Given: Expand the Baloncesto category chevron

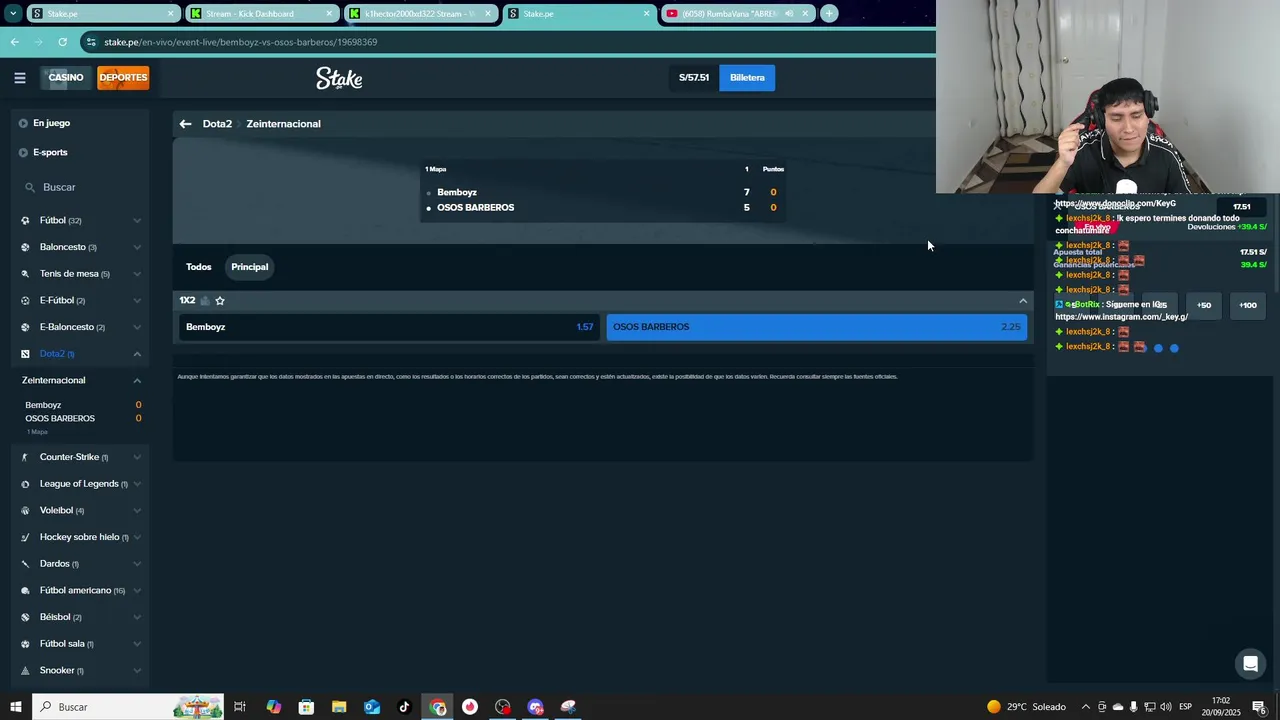Looking at the screenshot, I should [137, 247].
